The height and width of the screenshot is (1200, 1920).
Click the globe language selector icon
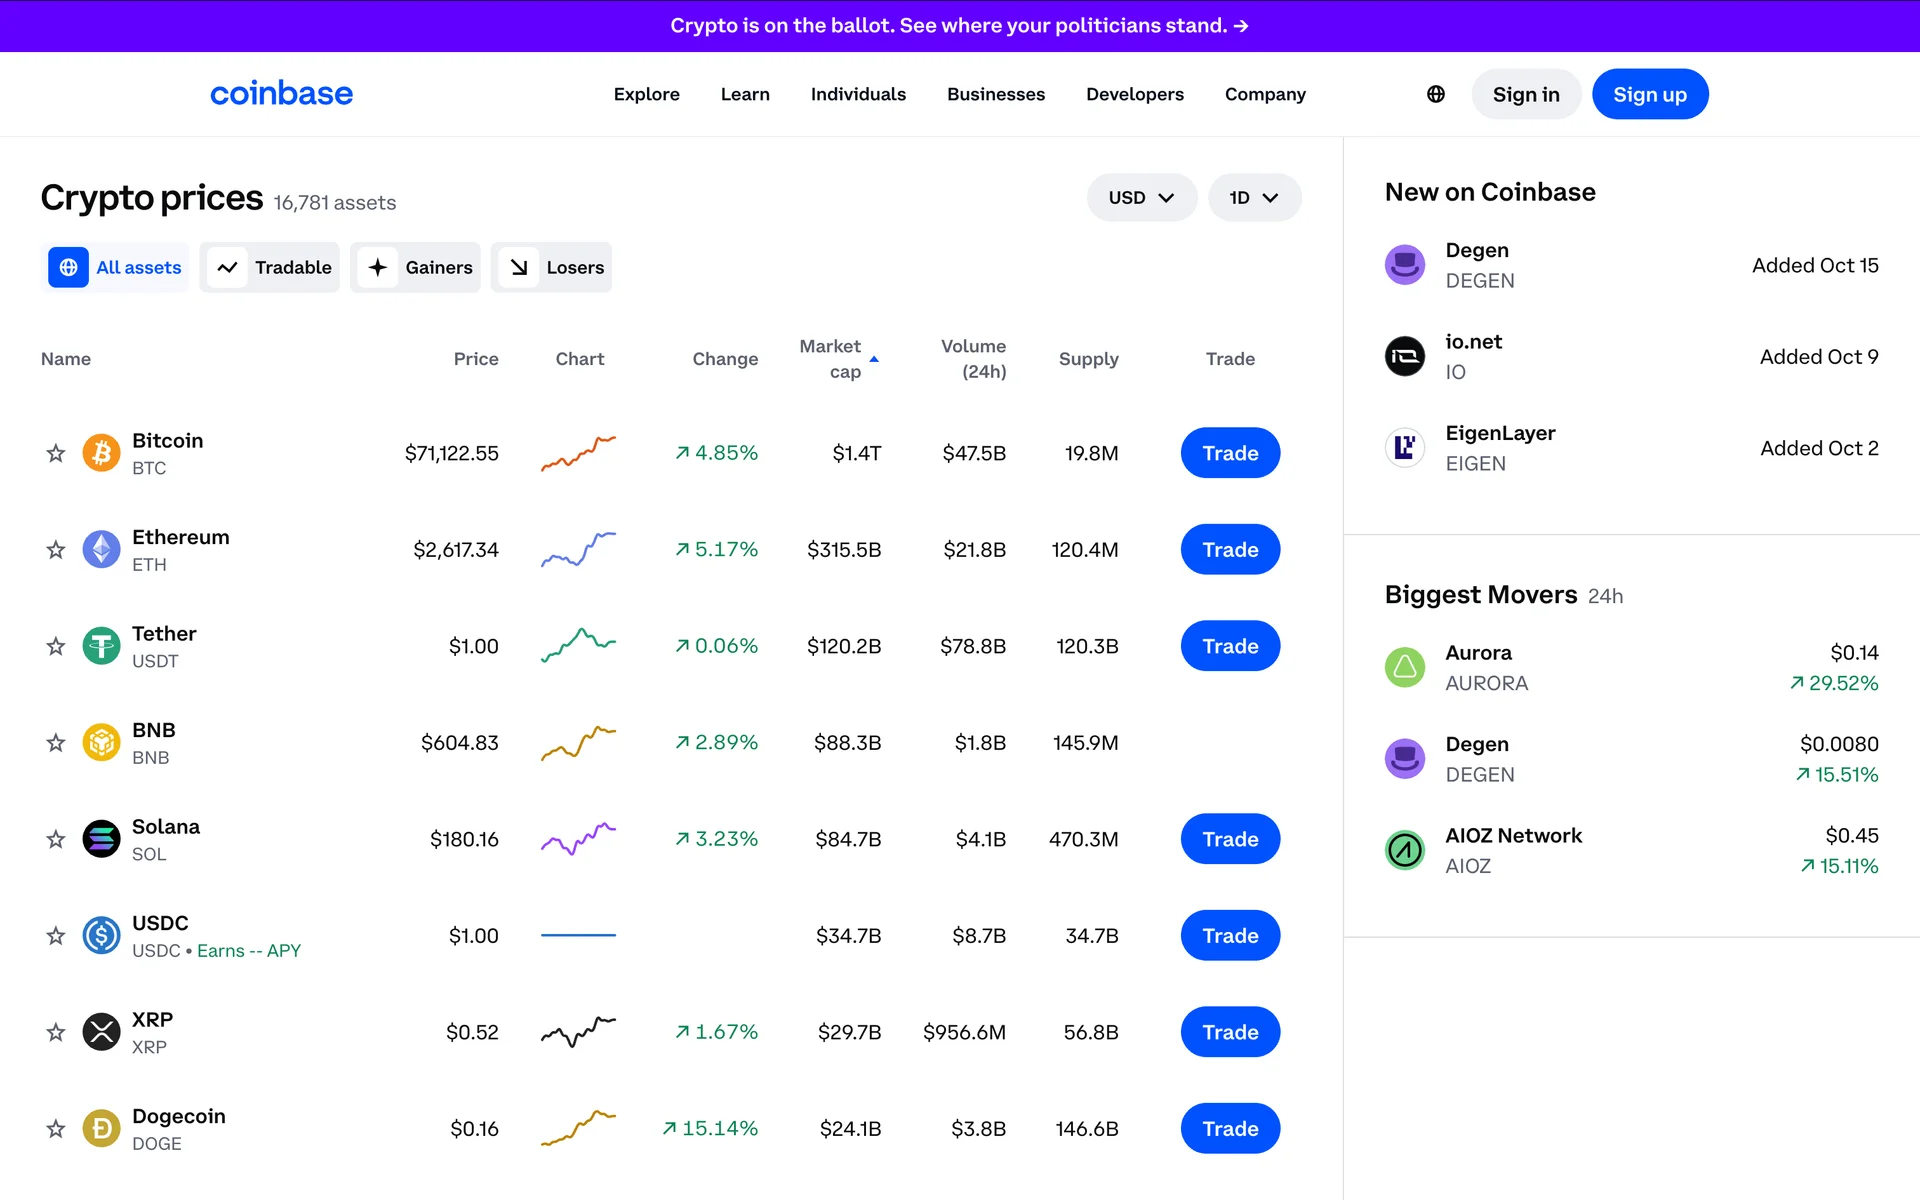coord(1435,94)
